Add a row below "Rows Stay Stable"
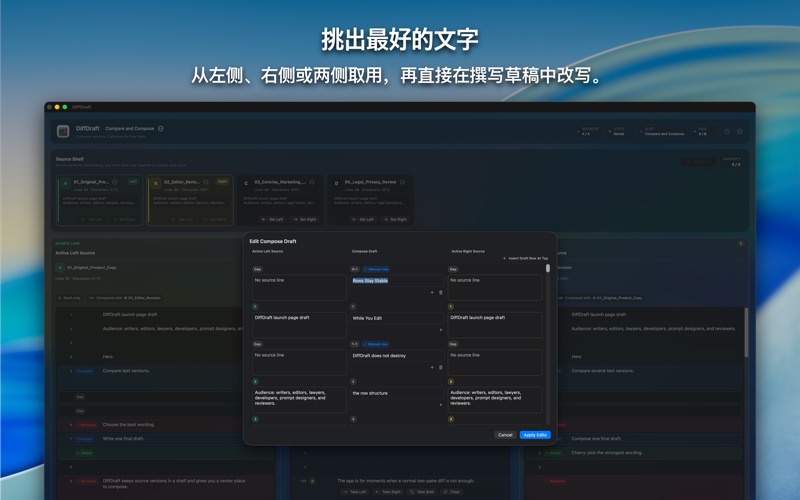Screen dimensions: 800x500 432,292
